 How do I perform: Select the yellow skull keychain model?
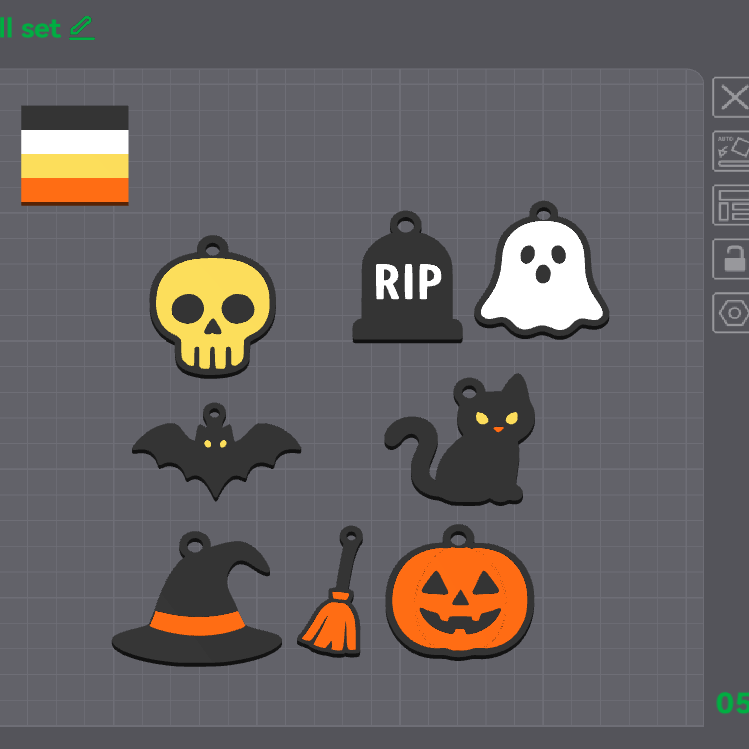[x=213, y=312]
